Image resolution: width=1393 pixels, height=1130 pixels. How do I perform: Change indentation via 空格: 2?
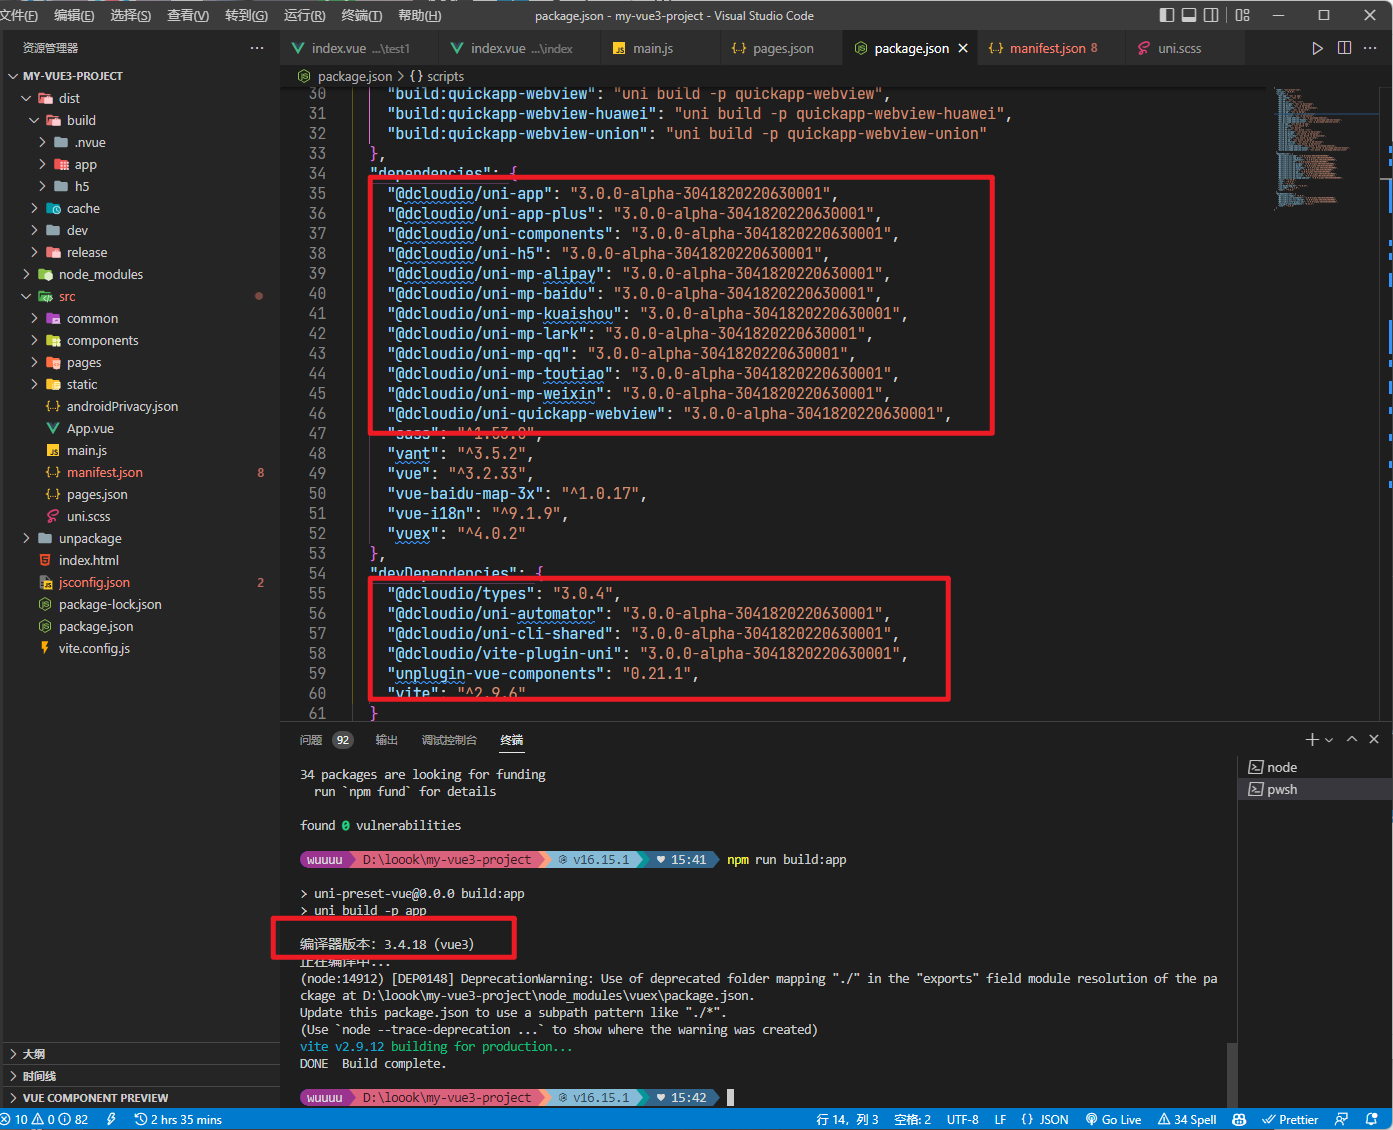pyautogui.click(x=912, y=1119)
